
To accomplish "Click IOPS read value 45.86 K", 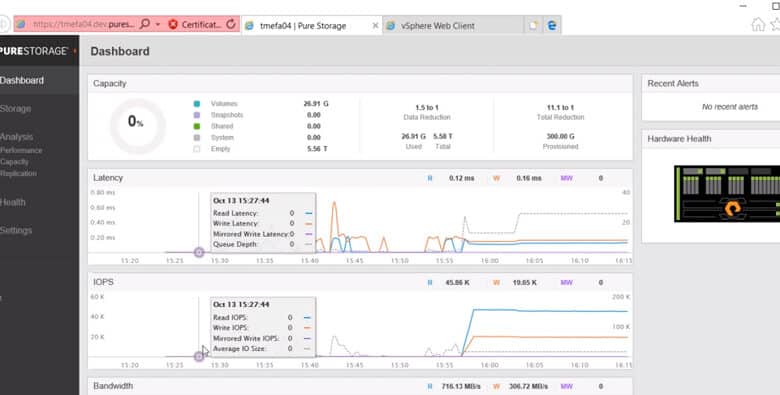I will pyautogui.click(x=458, y=283).
